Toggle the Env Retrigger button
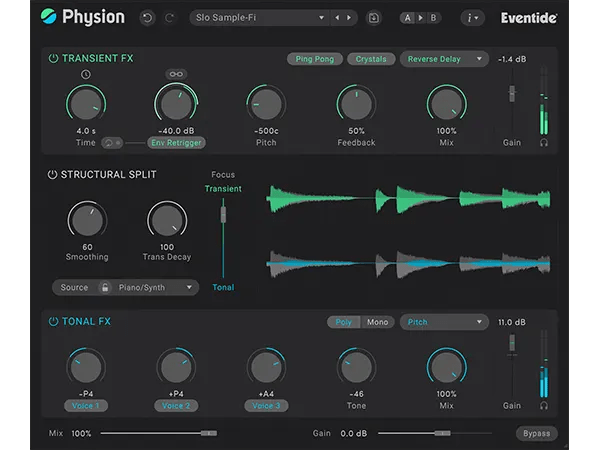 tap(176, 143)
